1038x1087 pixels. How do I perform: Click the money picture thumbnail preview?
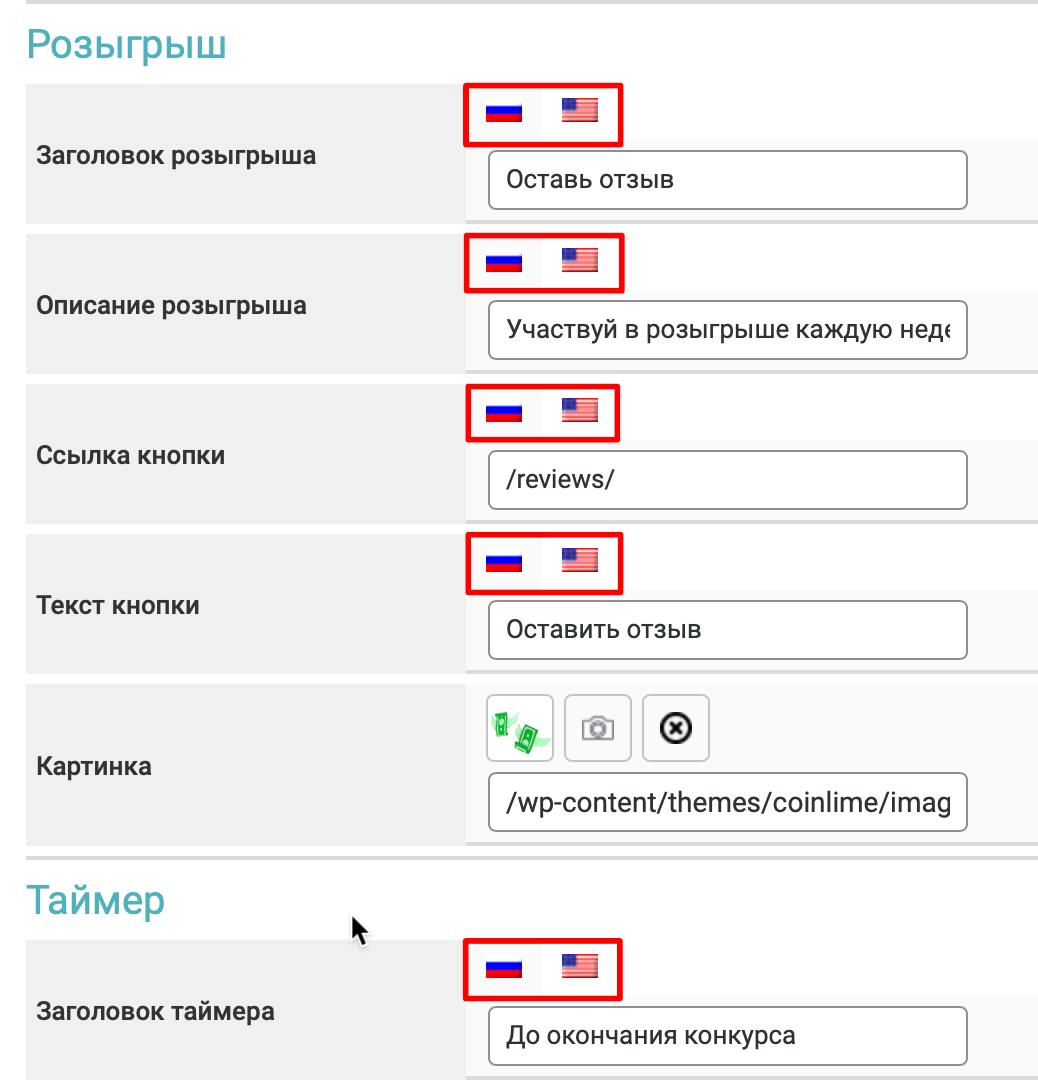click(520, 728)
